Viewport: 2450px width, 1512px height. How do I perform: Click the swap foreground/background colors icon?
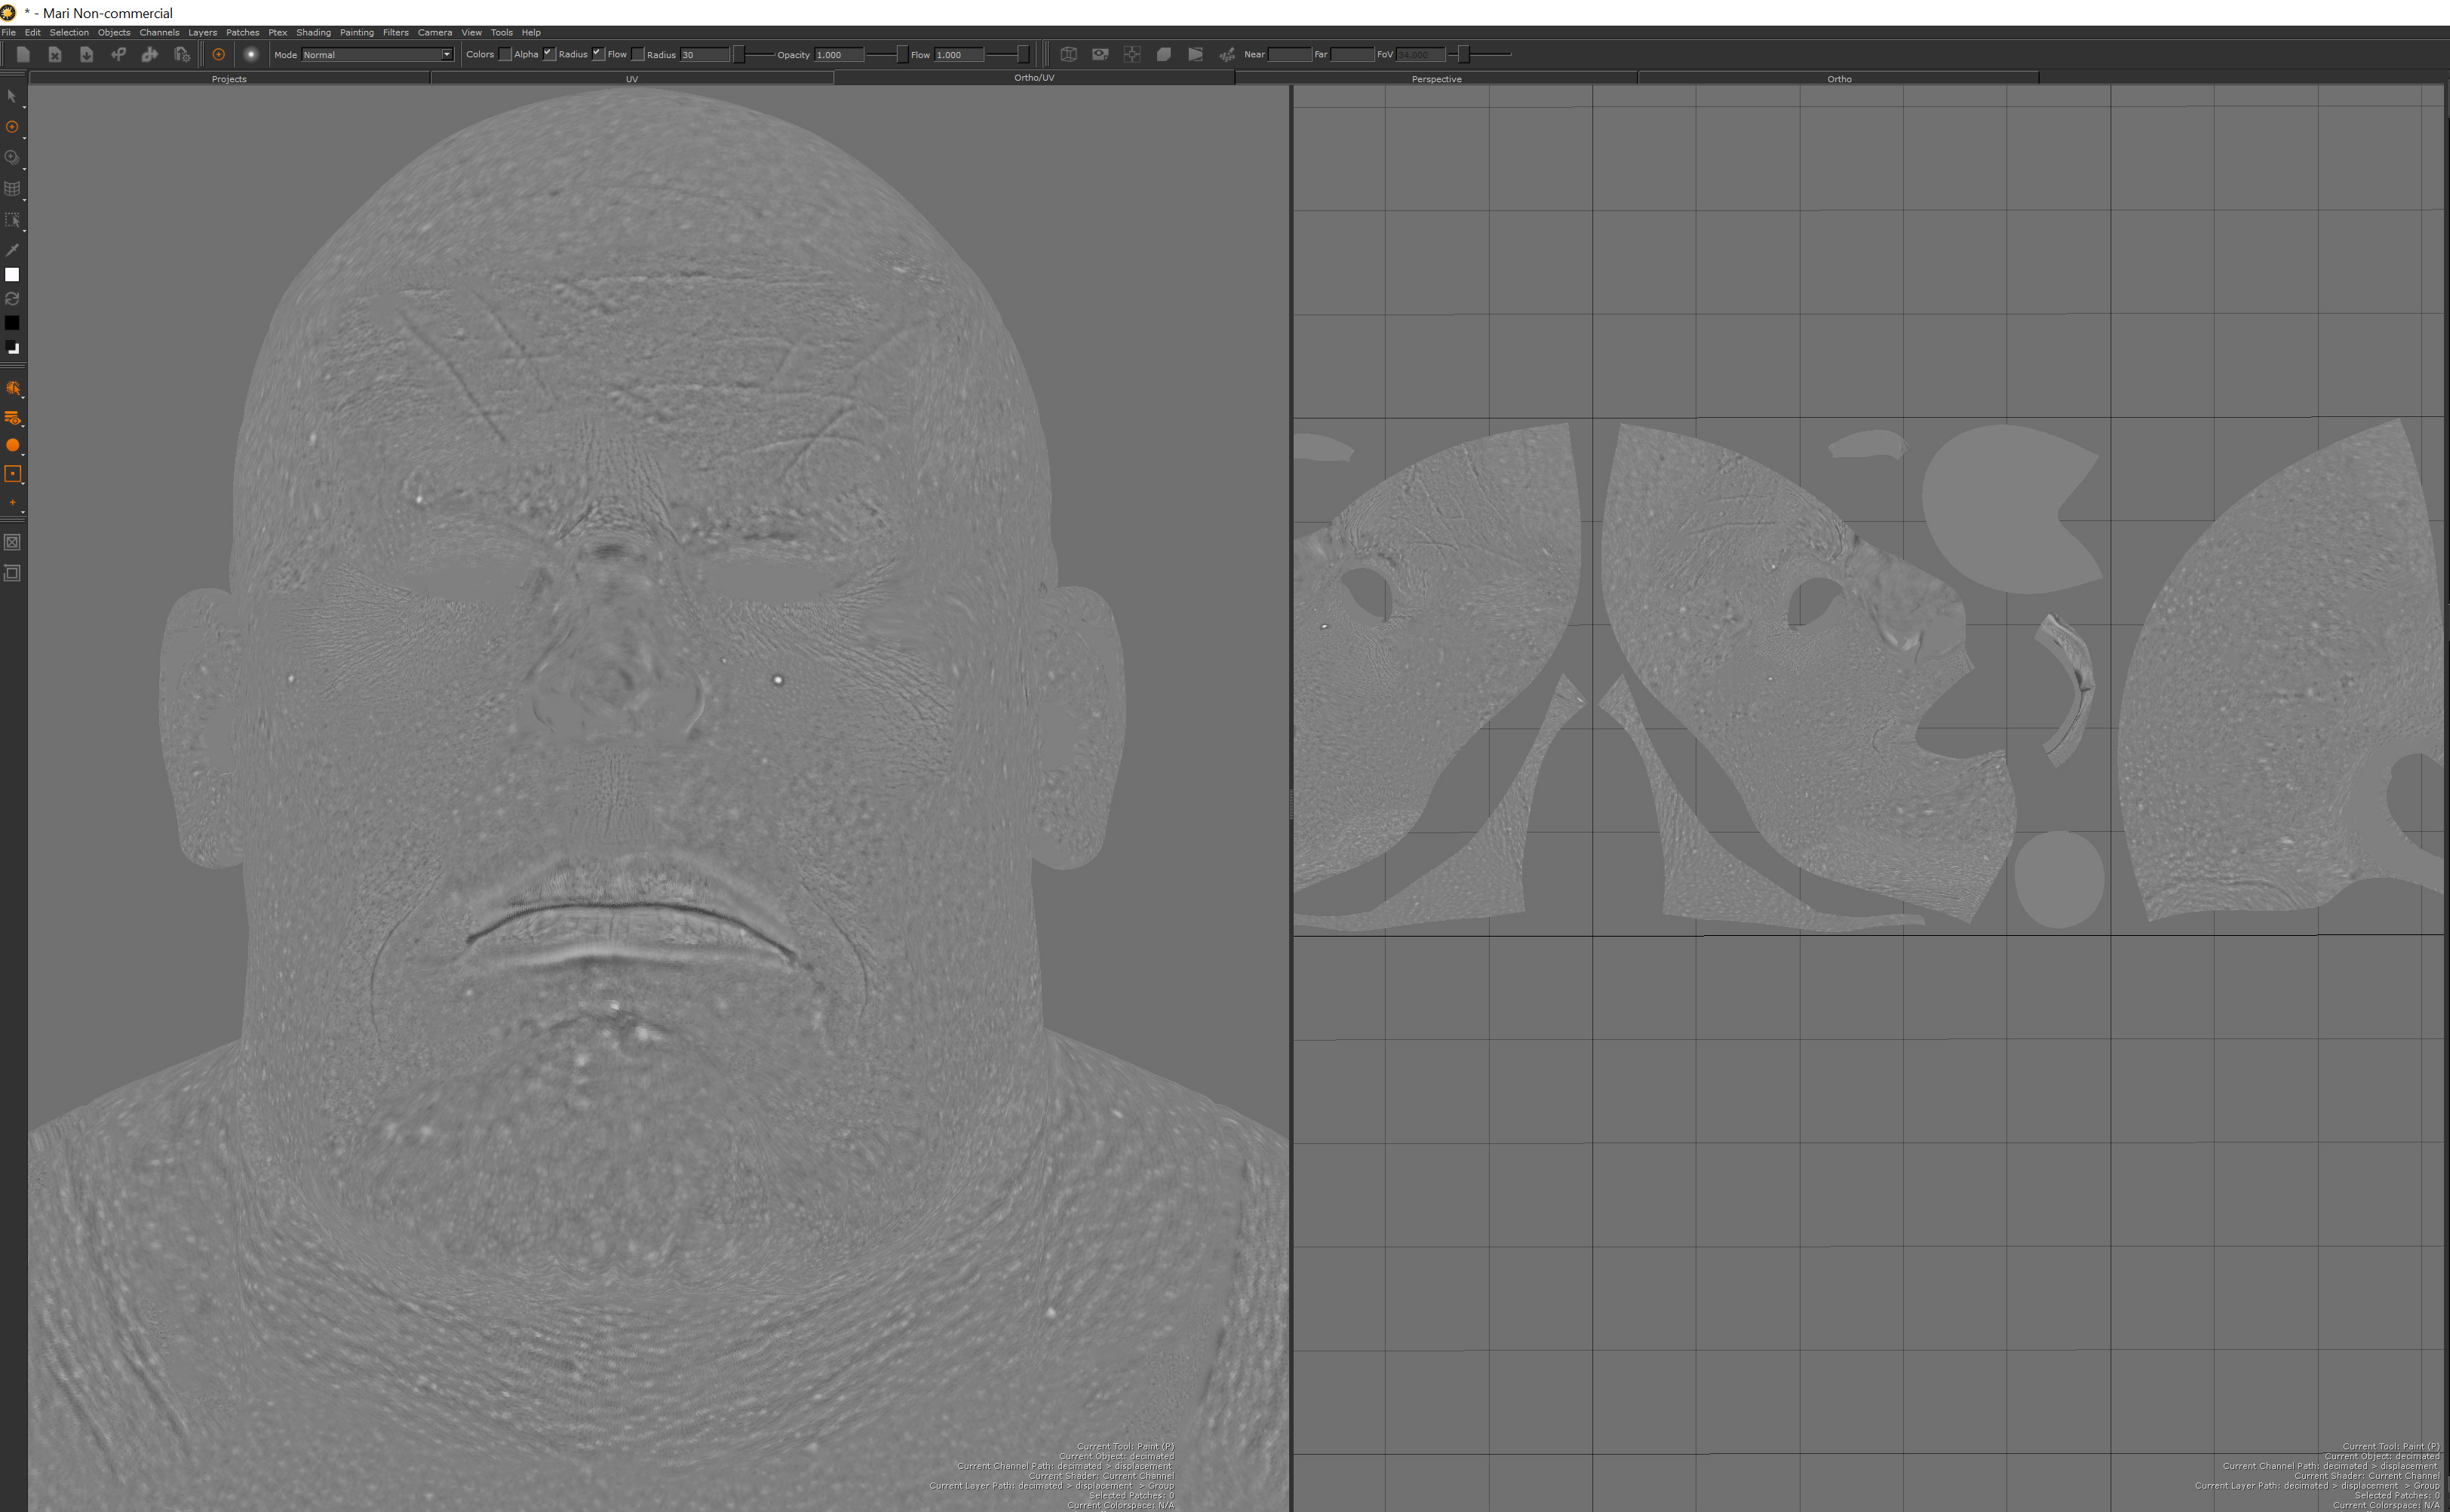[12, 298]
